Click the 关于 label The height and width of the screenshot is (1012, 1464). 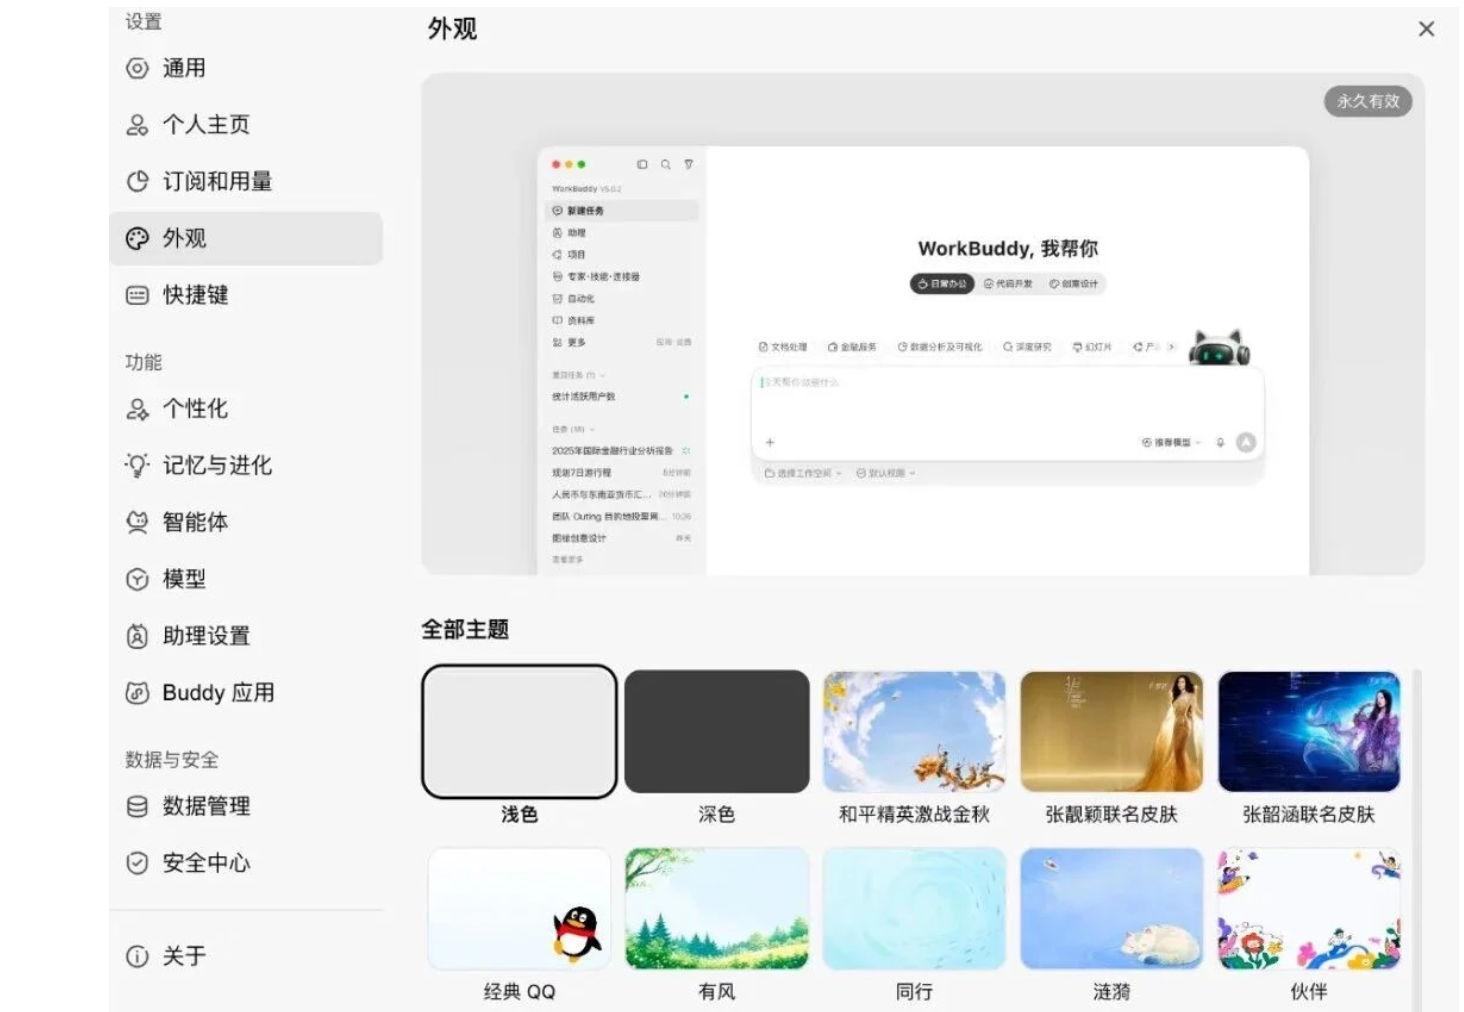184,957
